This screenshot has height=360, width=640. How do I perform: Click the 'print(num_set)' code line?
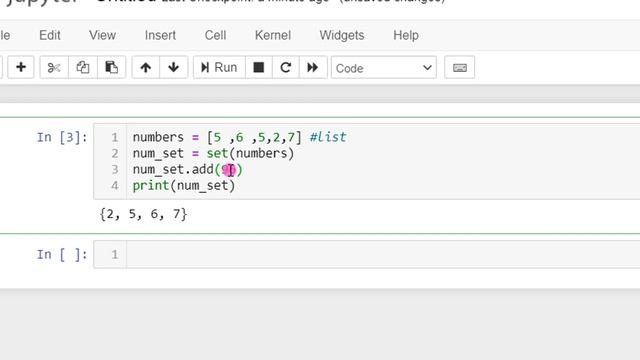(x=184, y=186)
